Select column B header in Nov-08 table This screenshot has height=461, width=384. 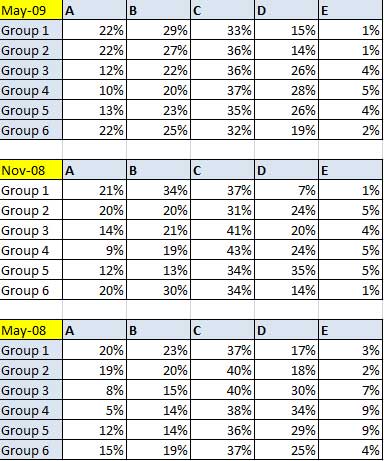(x=159, y=170)
